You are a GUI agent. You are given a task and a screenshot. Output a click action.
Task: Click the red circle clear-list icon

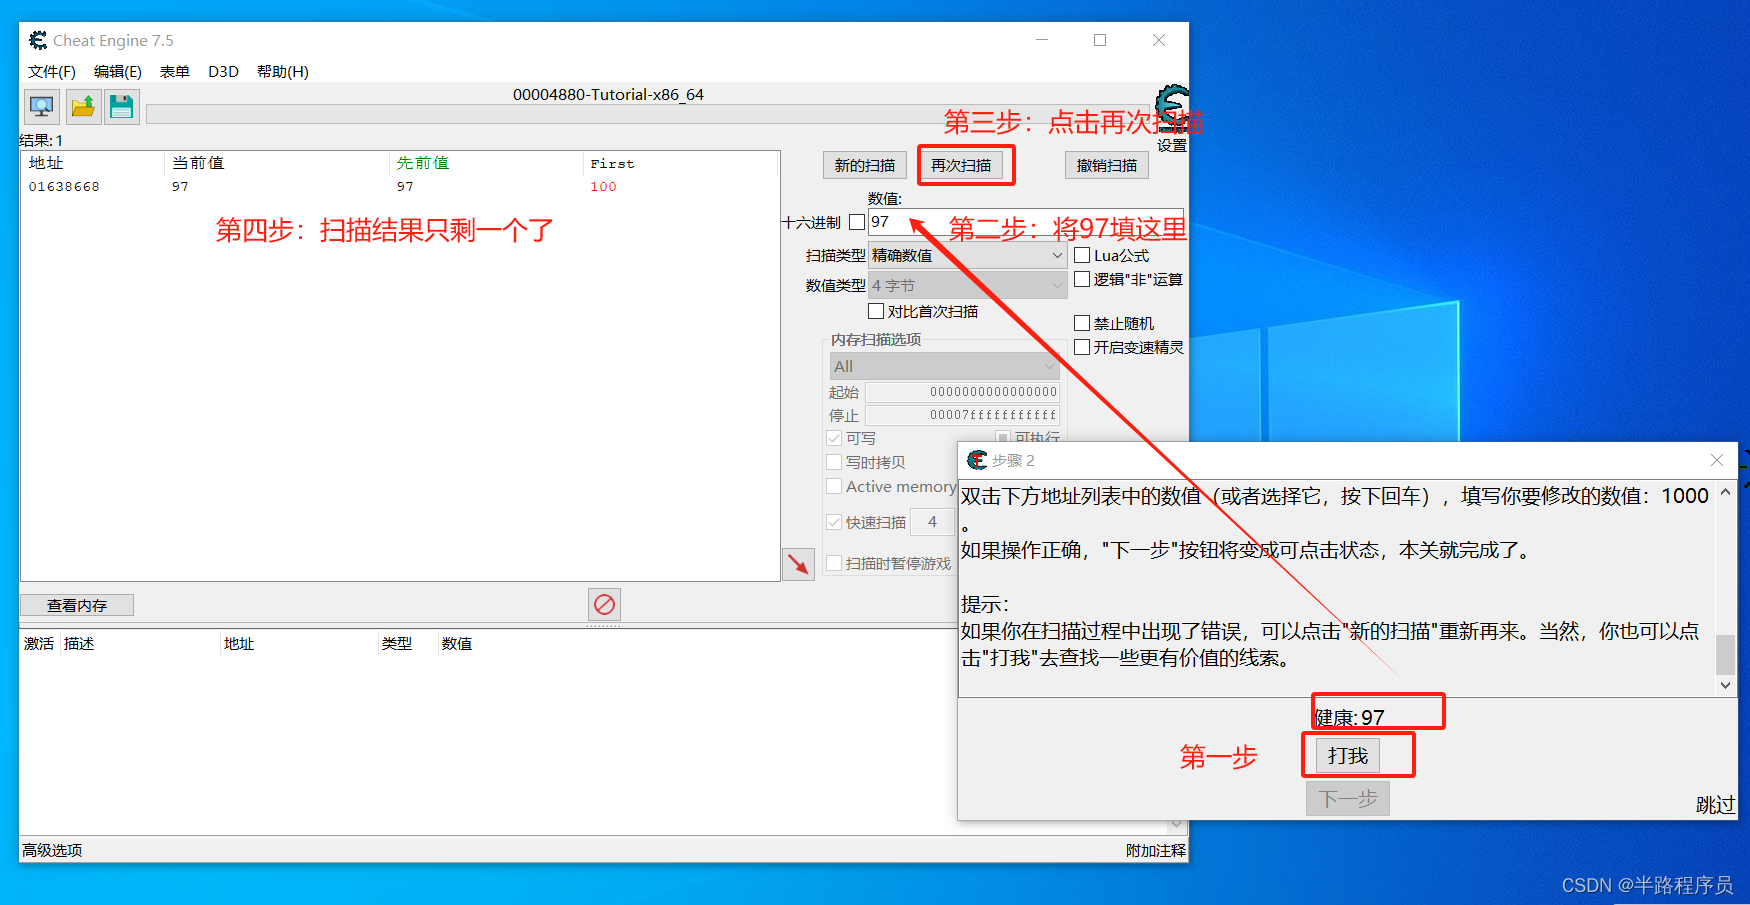point(604,604)
